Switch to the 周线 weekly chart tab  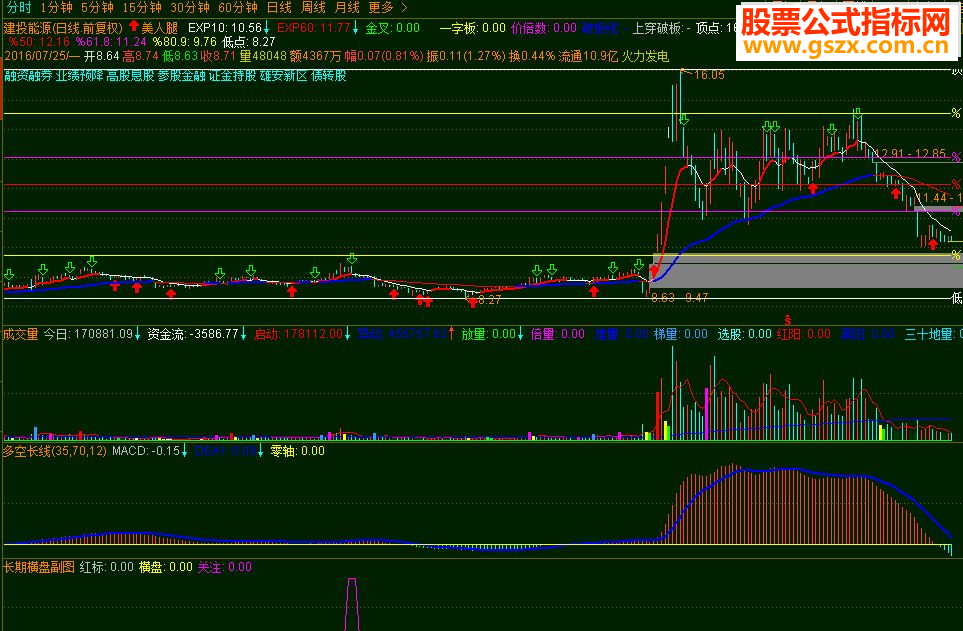[x=313, y=8]
